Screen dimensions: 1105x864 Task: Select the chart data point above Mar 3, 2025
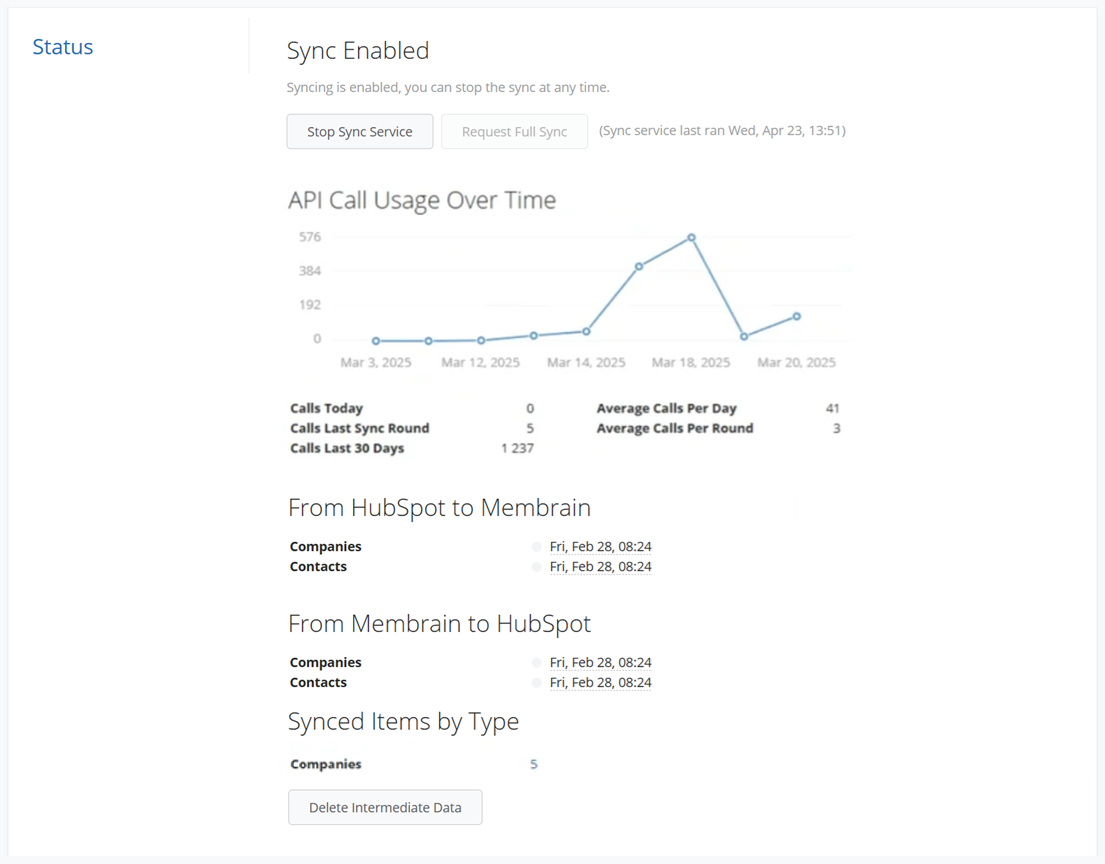376,341
